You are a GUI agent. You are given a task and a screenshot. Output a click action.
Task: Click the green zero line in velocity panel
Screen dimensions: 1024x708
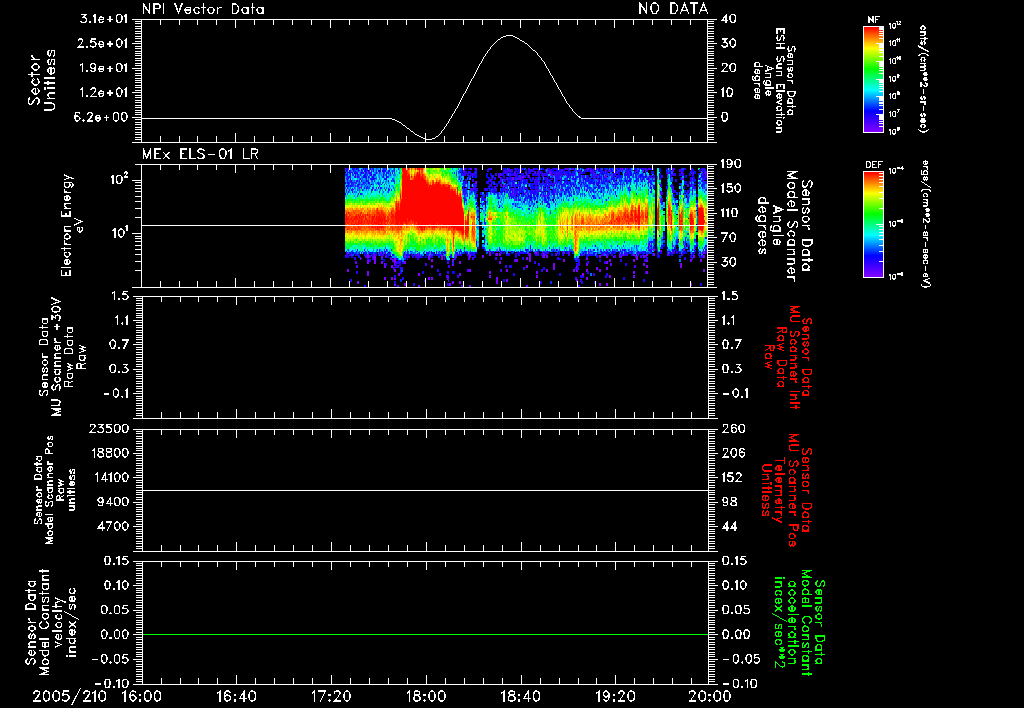tap(425, 634)
